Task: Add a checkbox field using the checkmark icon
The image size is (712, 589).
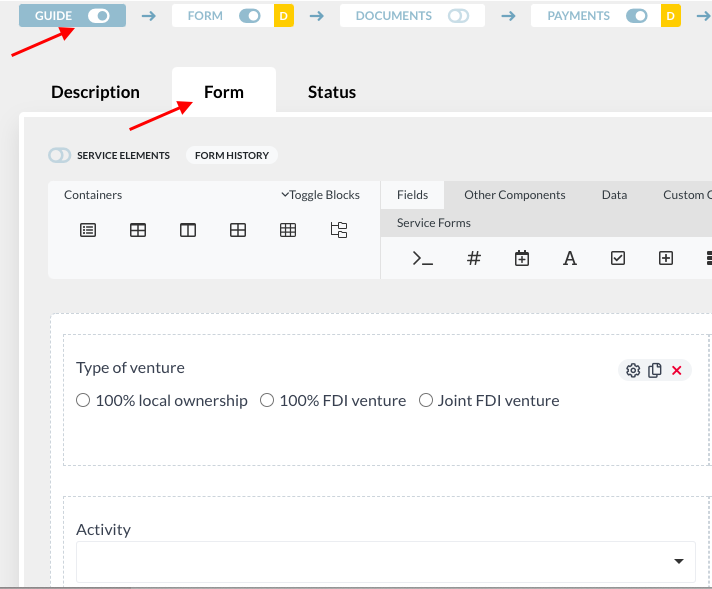Action: point(618,258)
